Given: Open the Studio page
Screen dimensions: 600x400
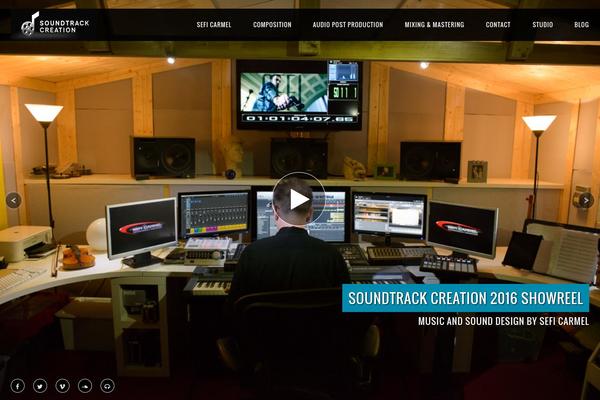Looking at the screenshot, I should [x=543, y=25].
